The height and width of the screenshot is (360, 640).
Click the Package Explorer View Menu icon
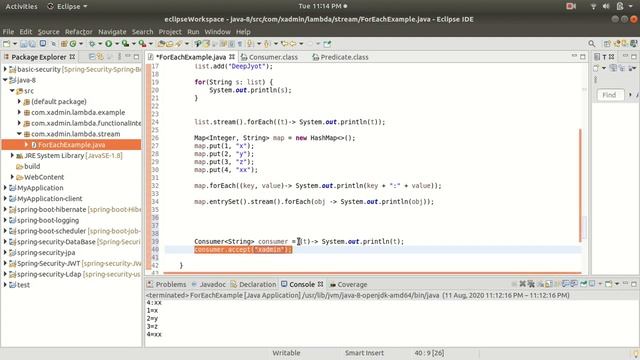120,57
